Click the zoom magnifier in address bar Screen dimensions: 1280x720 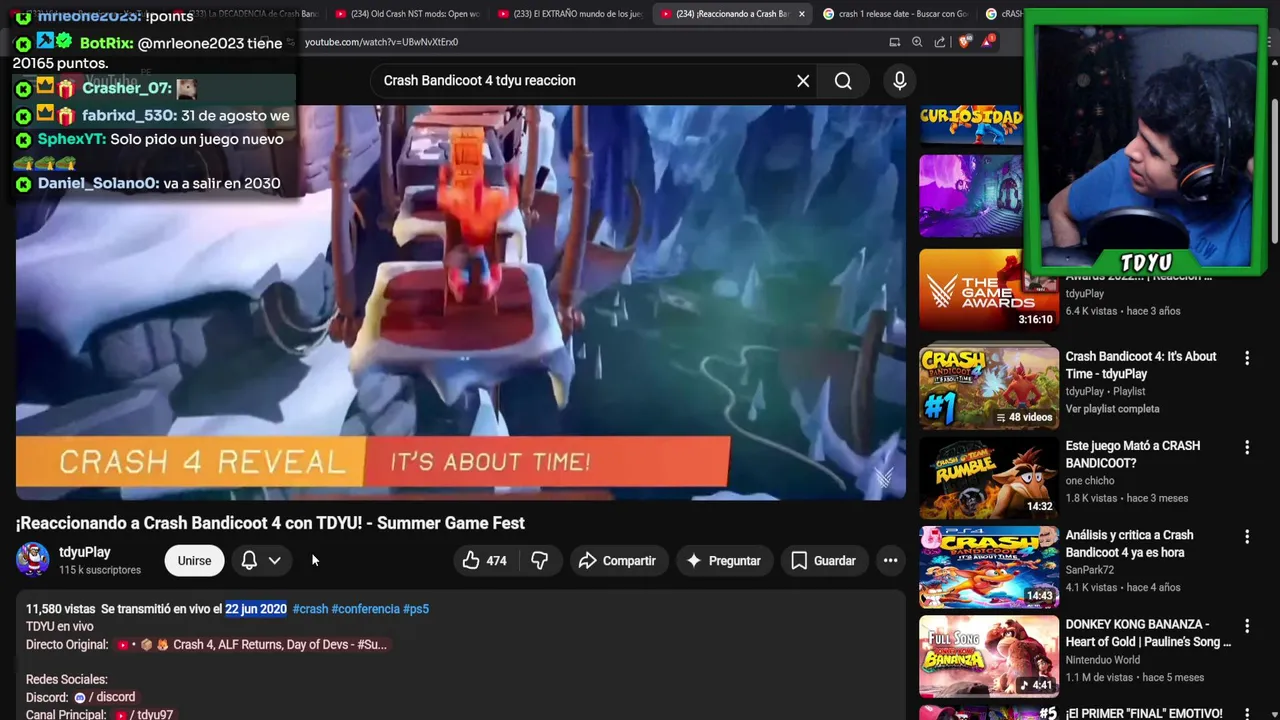pos(917,42)
